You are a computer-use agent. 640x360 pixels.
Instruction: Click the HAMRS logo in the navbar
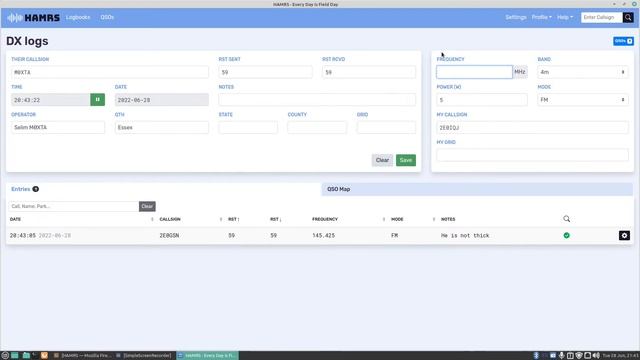(x=33, y=18)
